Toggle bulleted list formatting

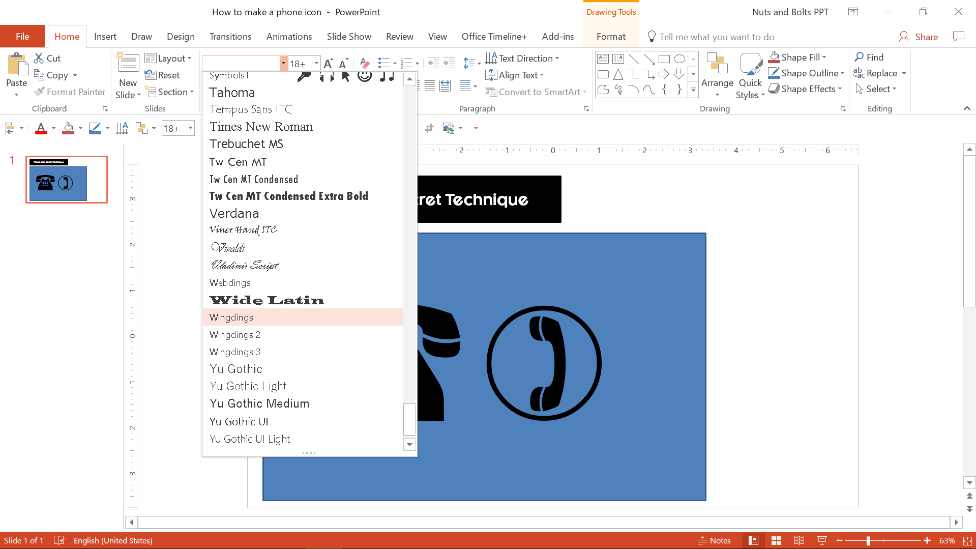(x=384, y=63)
